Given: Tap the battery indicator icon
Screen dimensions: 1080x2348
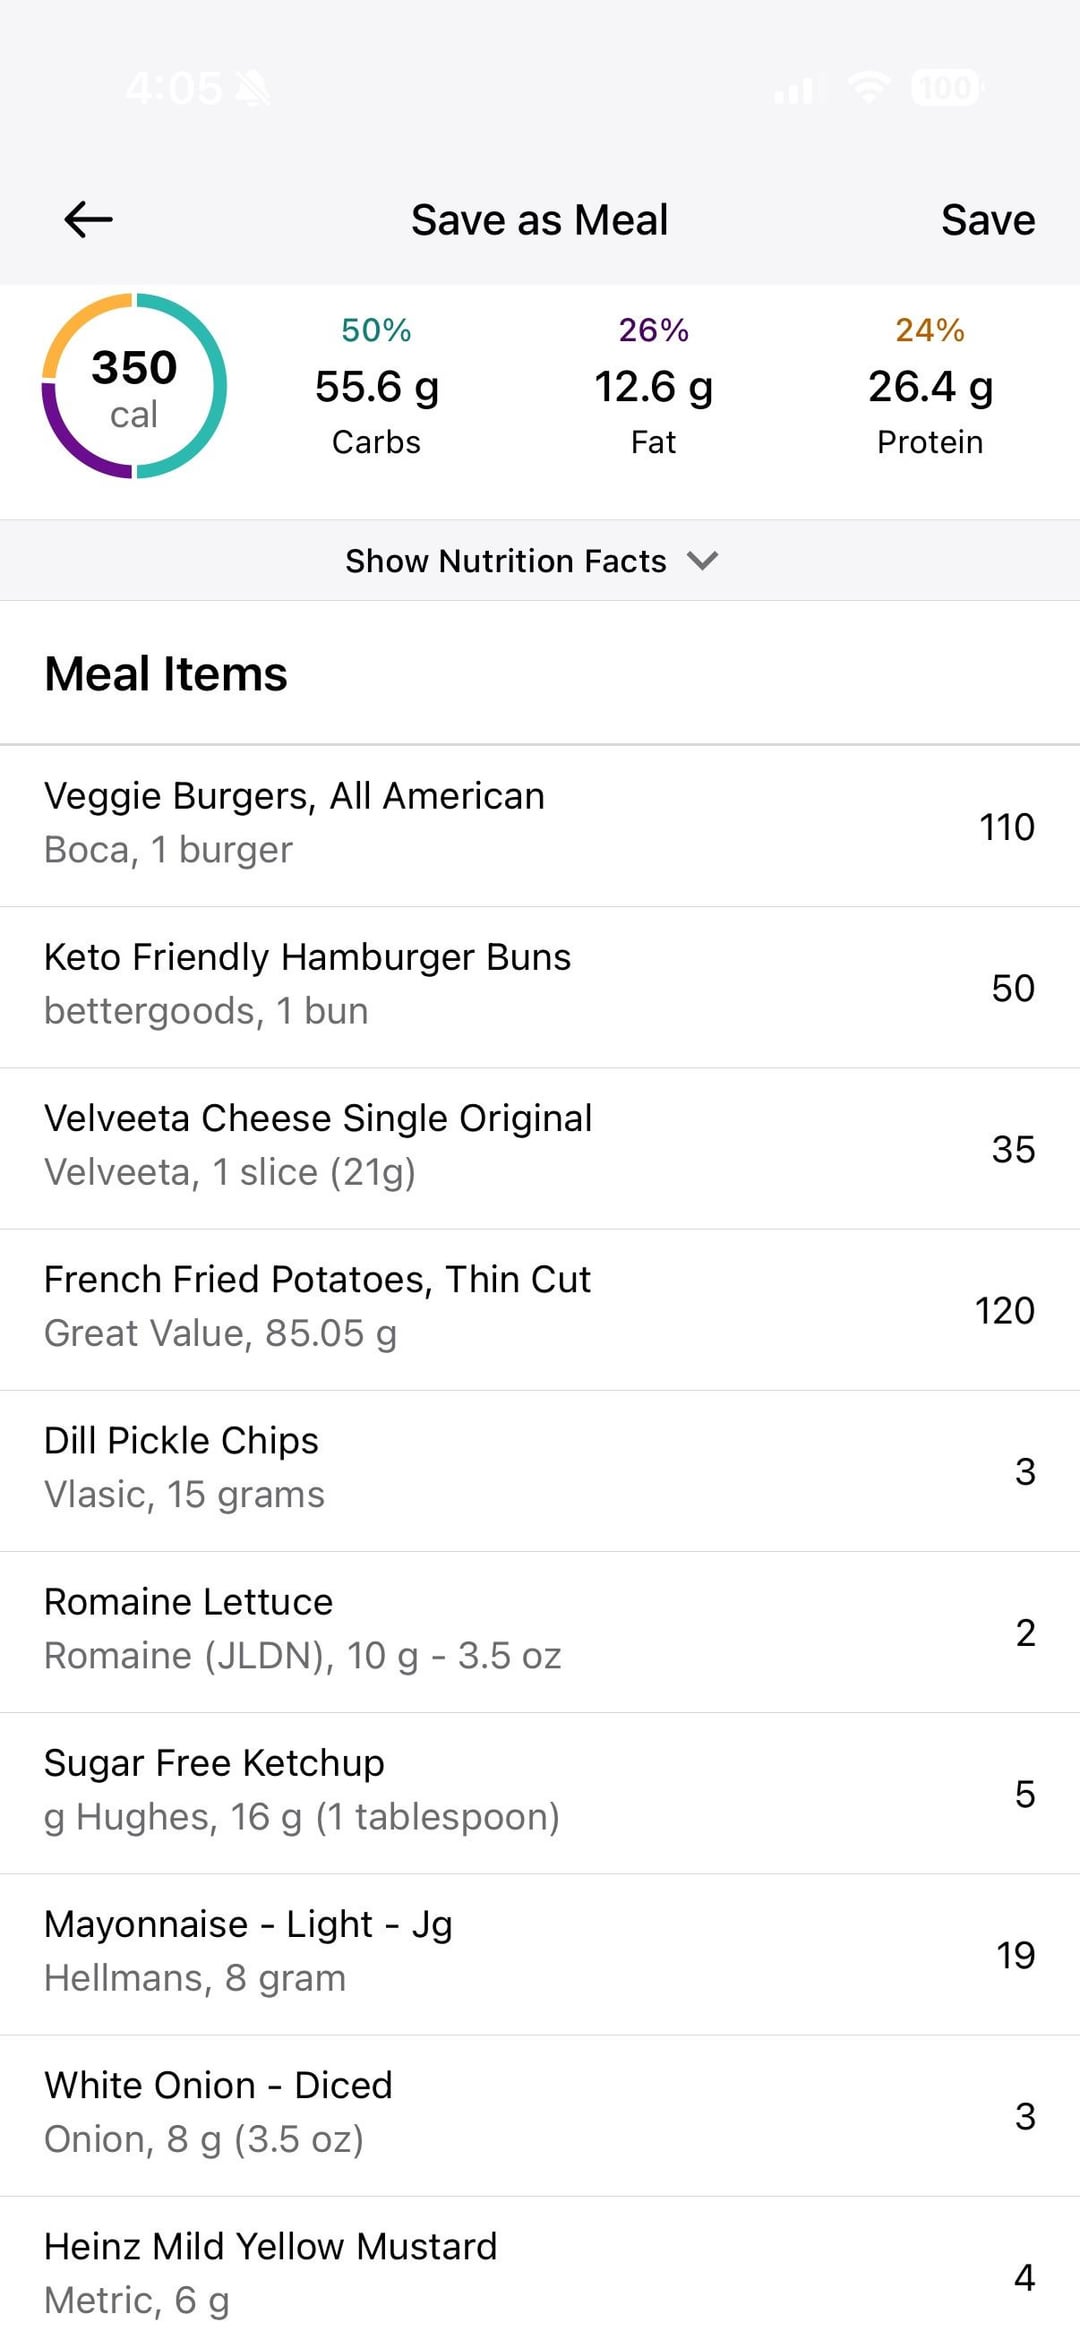Looking at the screenshot, I should click(x=946, y=88).
